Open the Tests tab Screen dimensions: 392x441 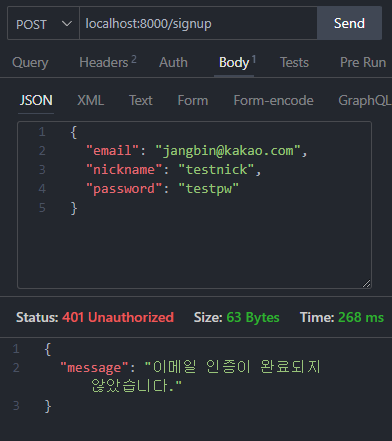click(x=294, y=62)
